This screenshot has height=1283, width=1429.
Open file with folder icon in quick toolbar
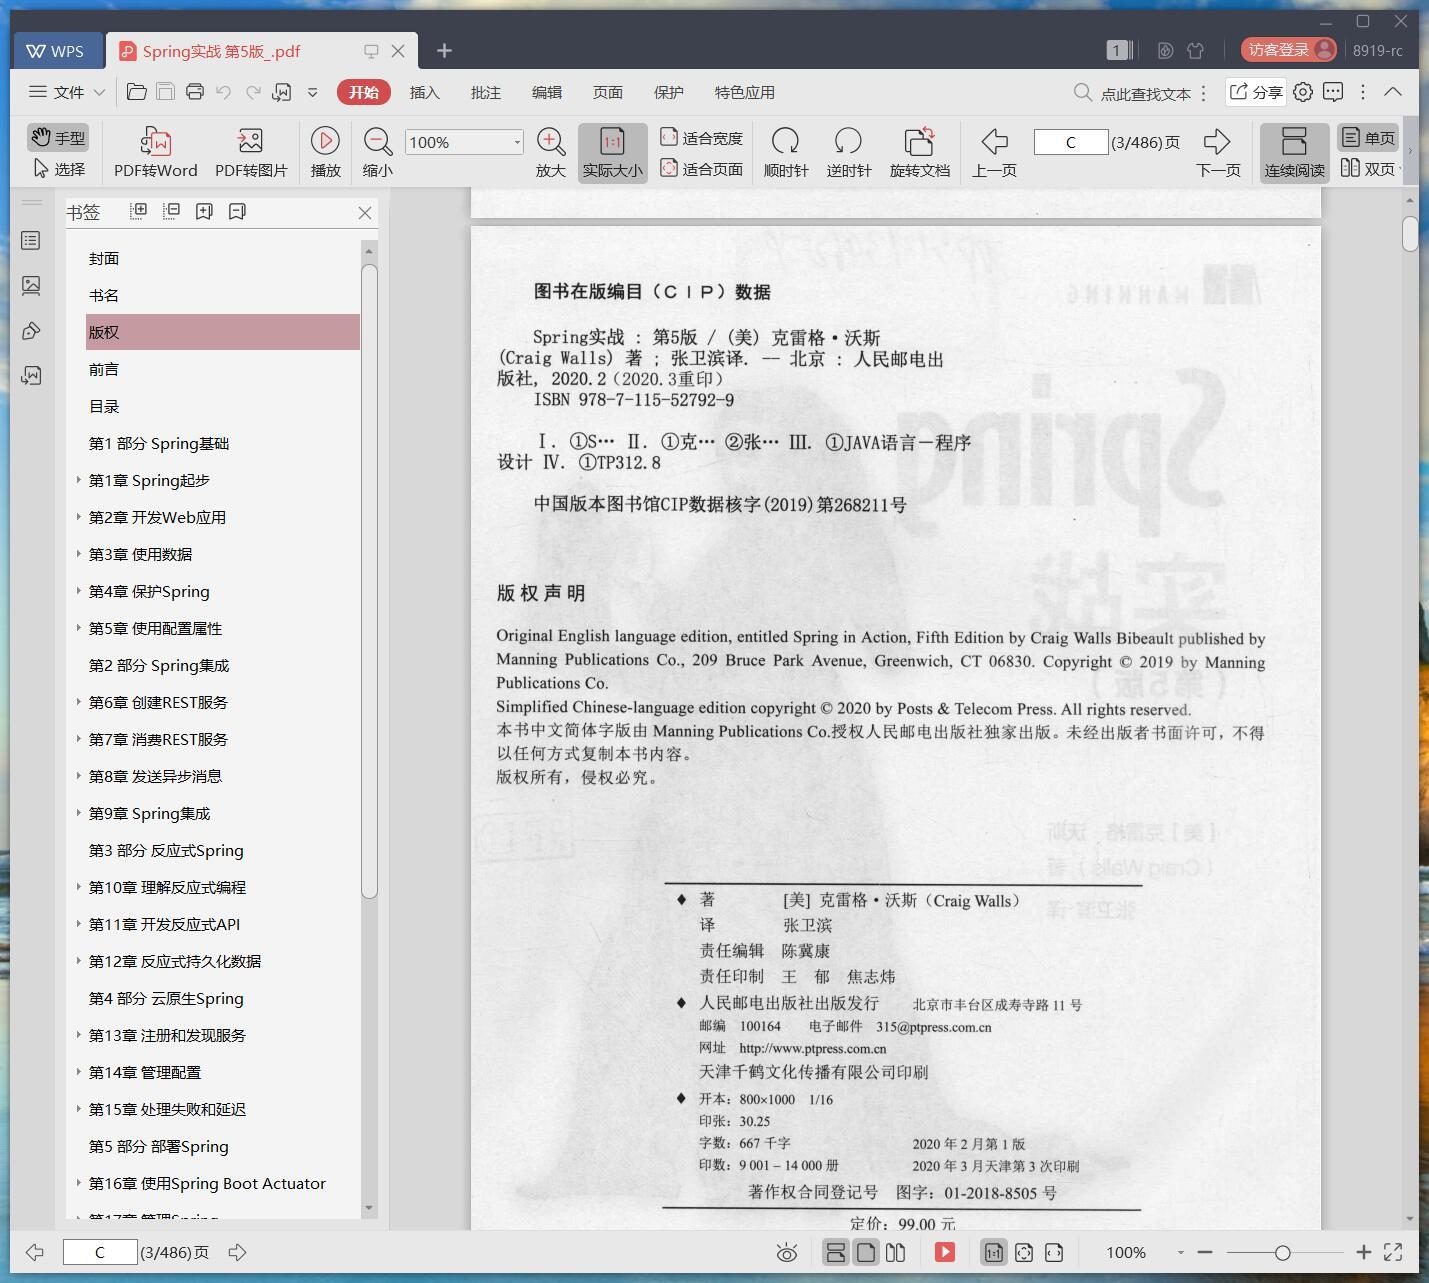pos(137,92)
